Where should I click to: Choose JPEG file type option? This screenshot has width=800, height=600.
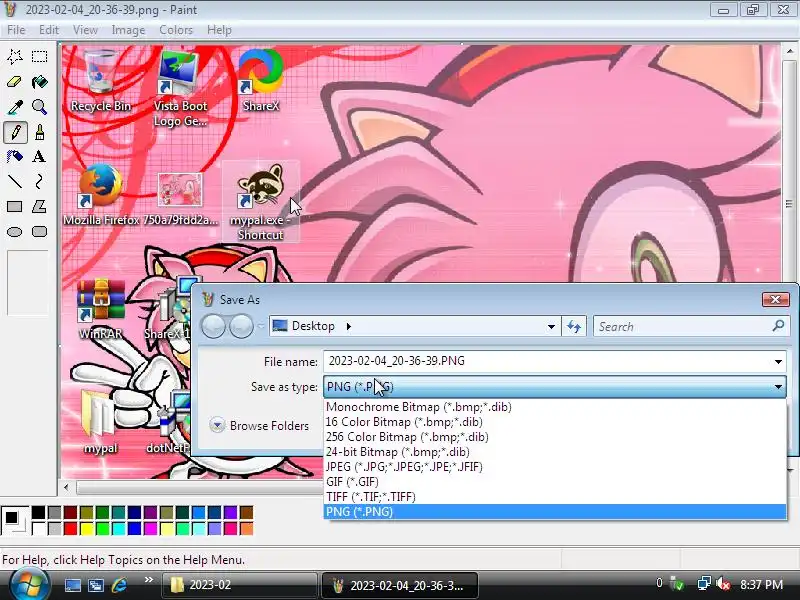[x=555, y=467]
